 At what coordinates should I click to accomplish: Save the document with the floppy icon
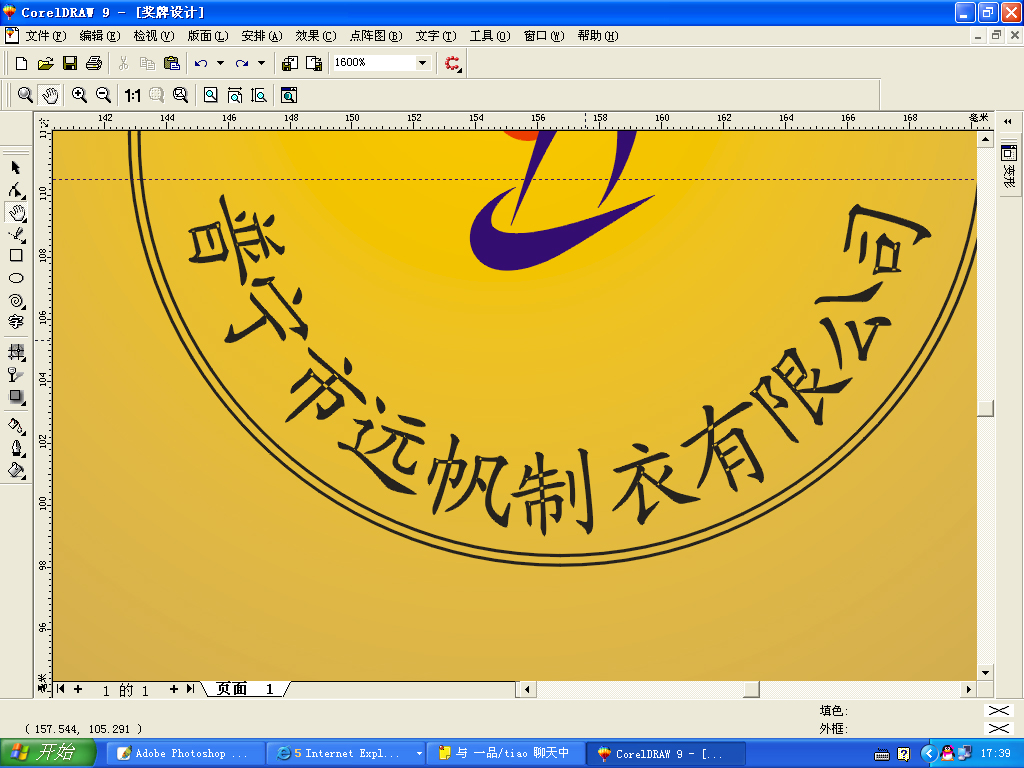click(x=70, y=63)
